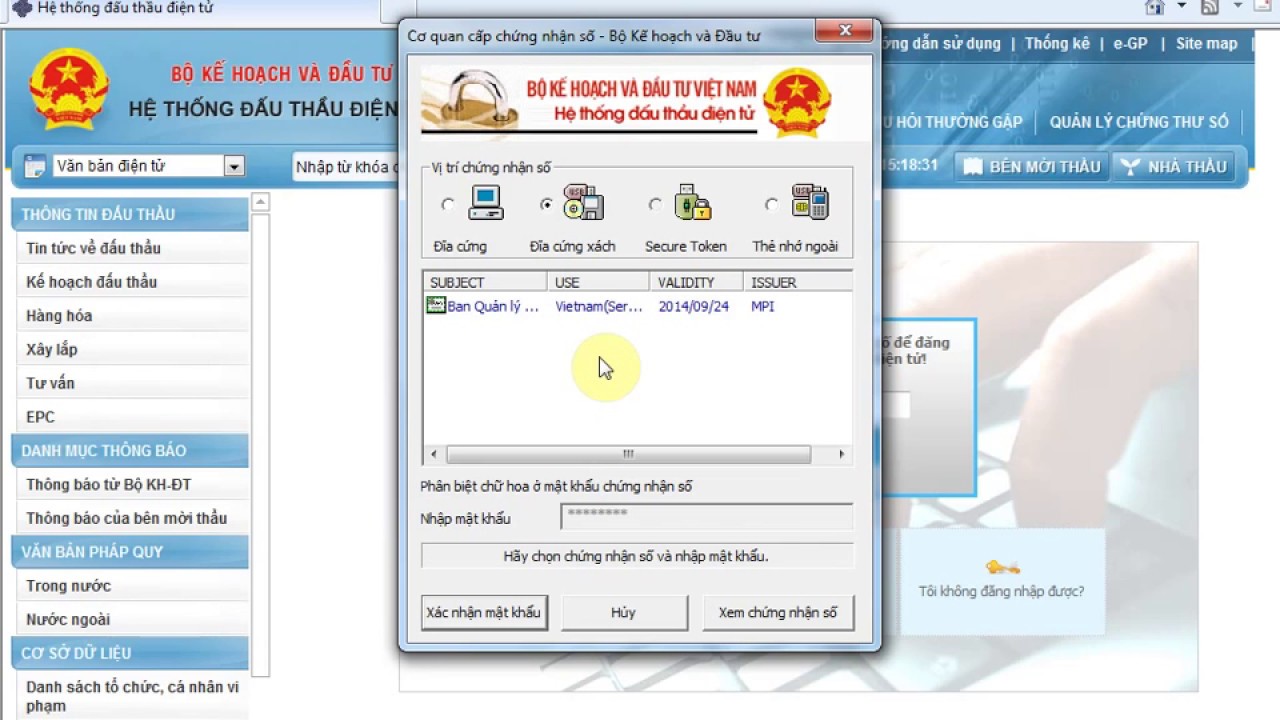Click the external memory card phone icon

tap(810, 202)
